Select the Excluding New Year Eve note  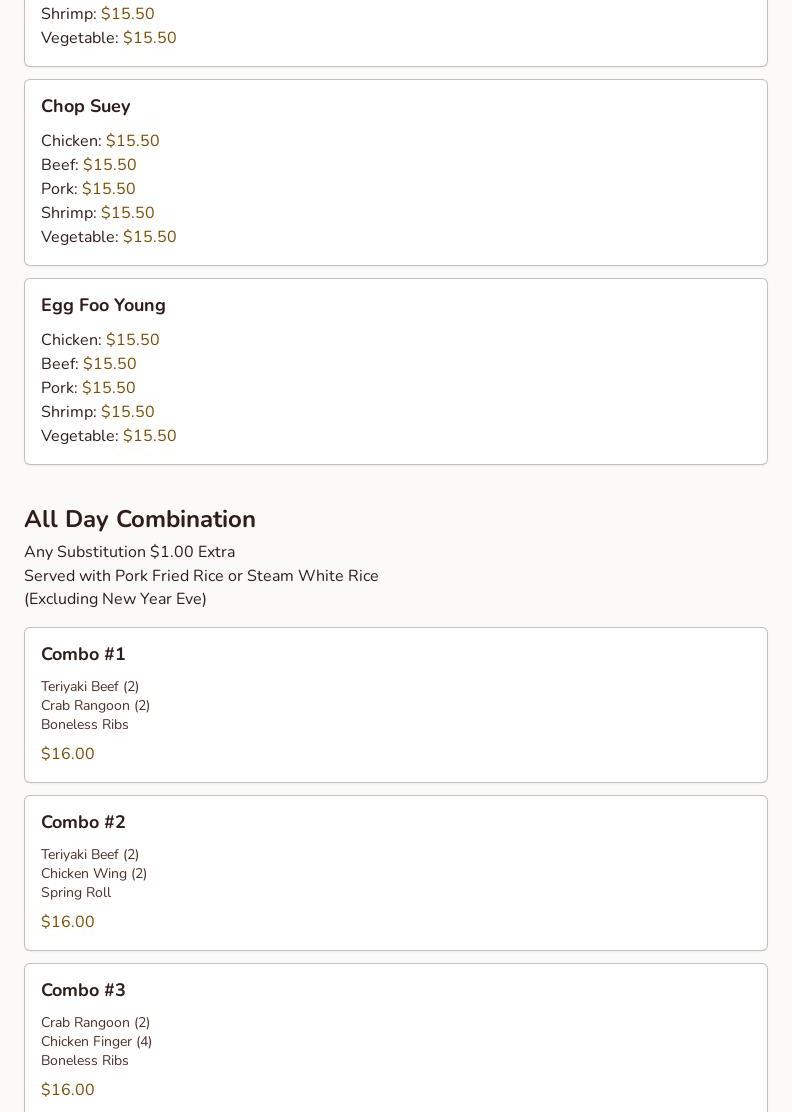115,599
